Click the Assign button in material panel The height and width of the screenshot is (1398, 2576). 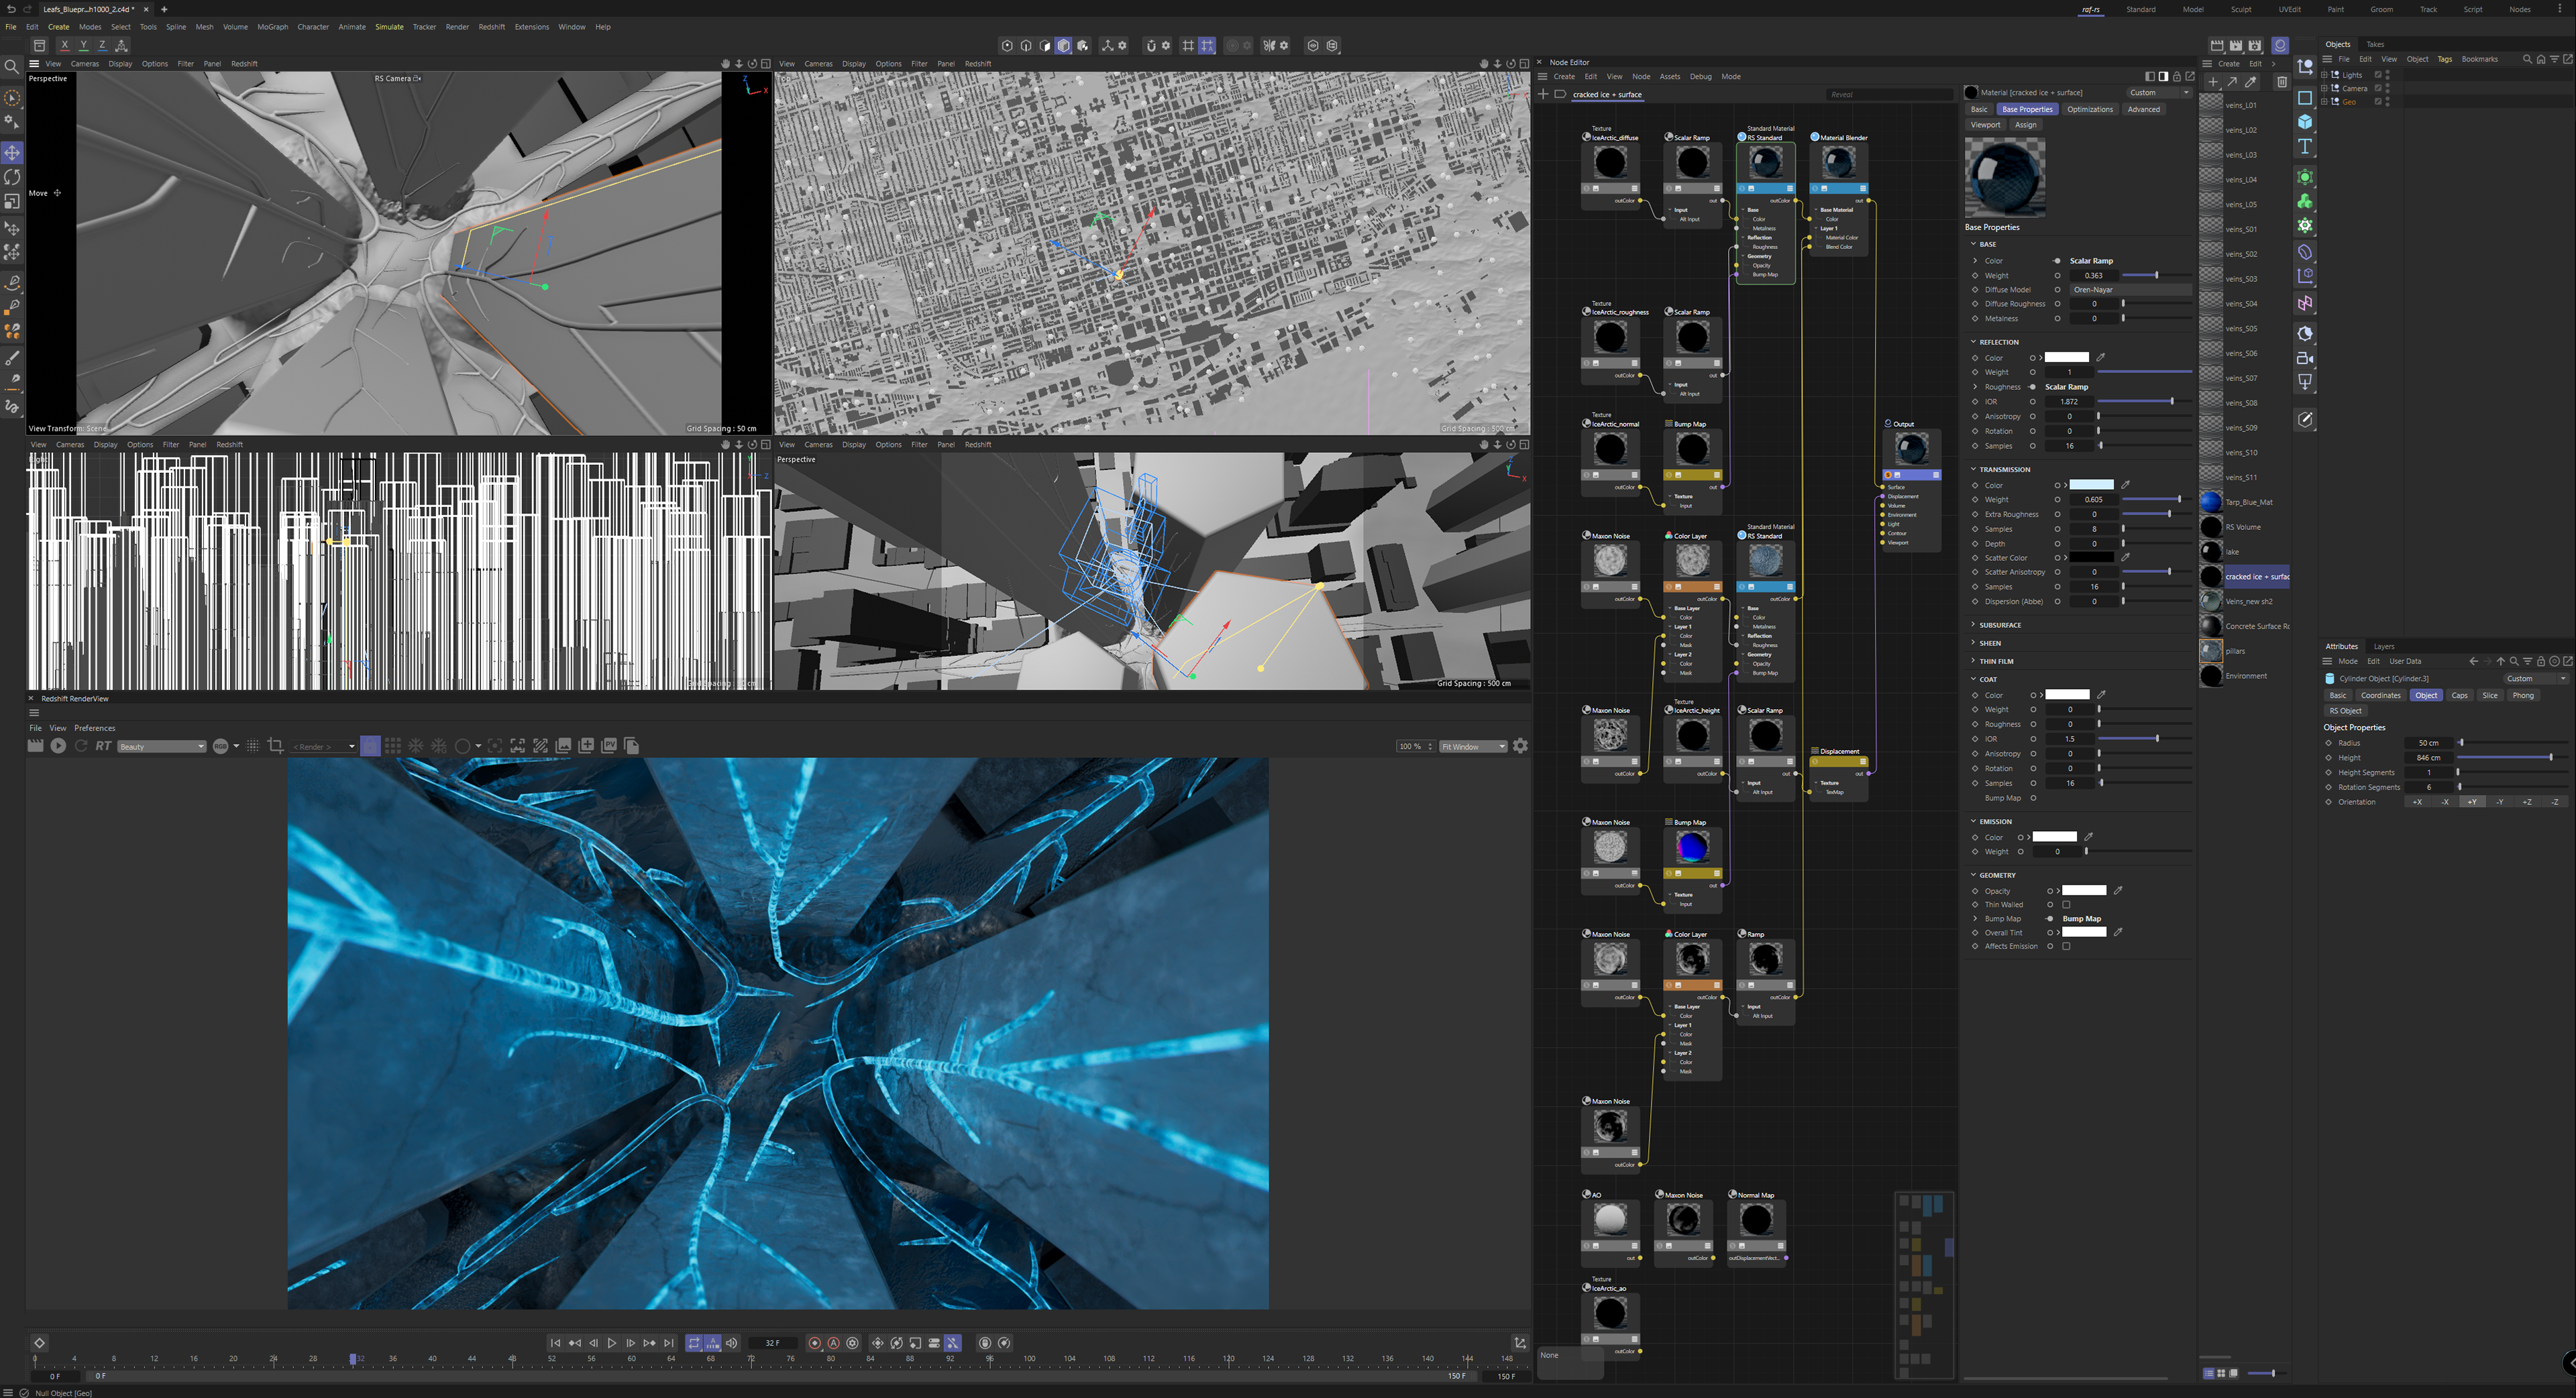pos(2025,125)
